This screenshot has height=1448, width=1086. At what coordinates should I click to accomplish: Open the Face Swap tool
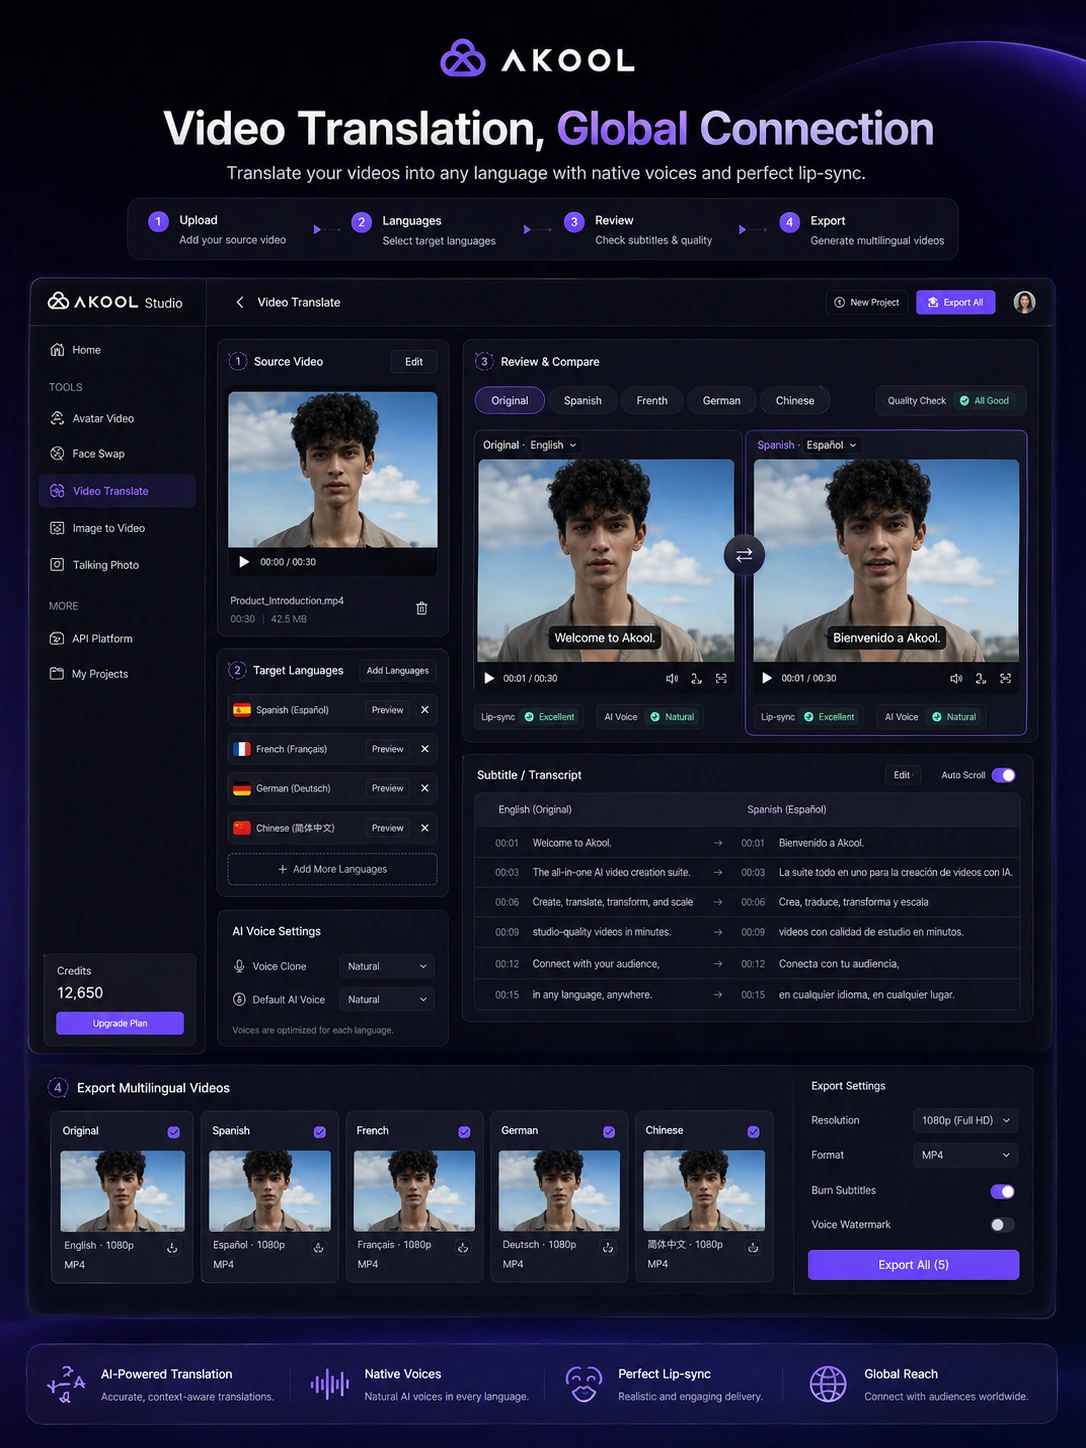coord(88,453)
